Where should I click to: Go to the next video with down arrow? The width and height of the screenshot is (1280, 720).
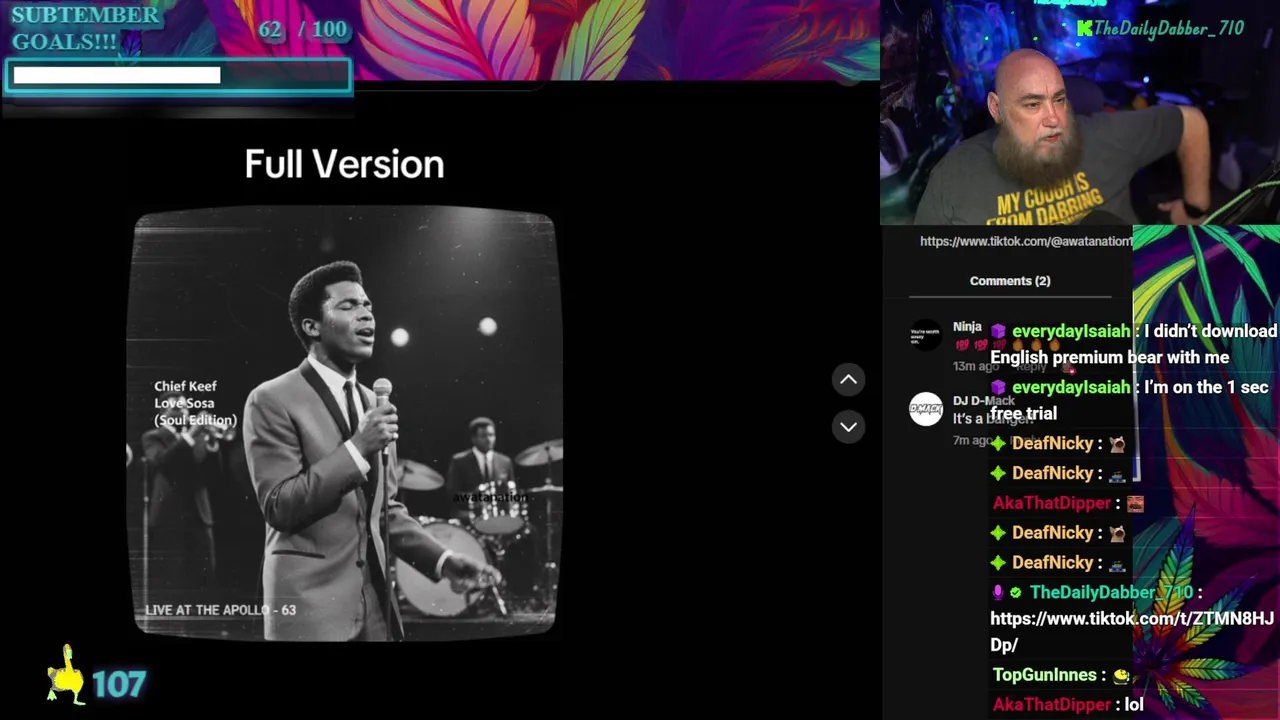848,427
